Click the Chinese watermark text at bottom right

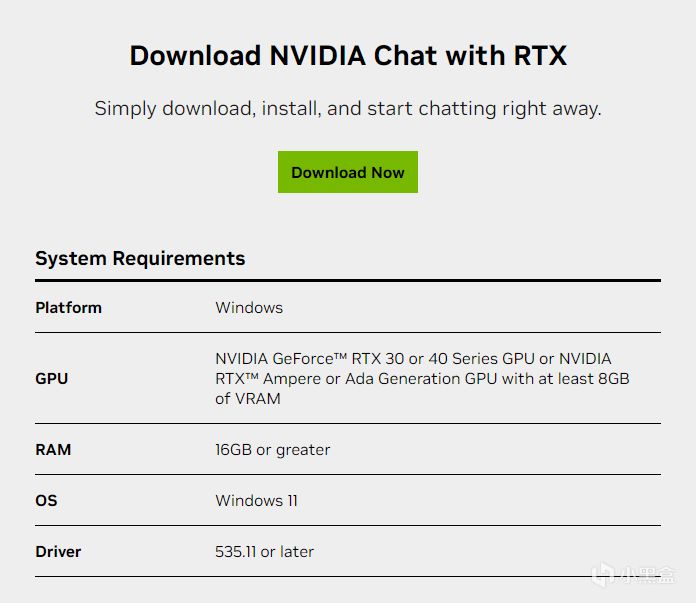[647, 574]
